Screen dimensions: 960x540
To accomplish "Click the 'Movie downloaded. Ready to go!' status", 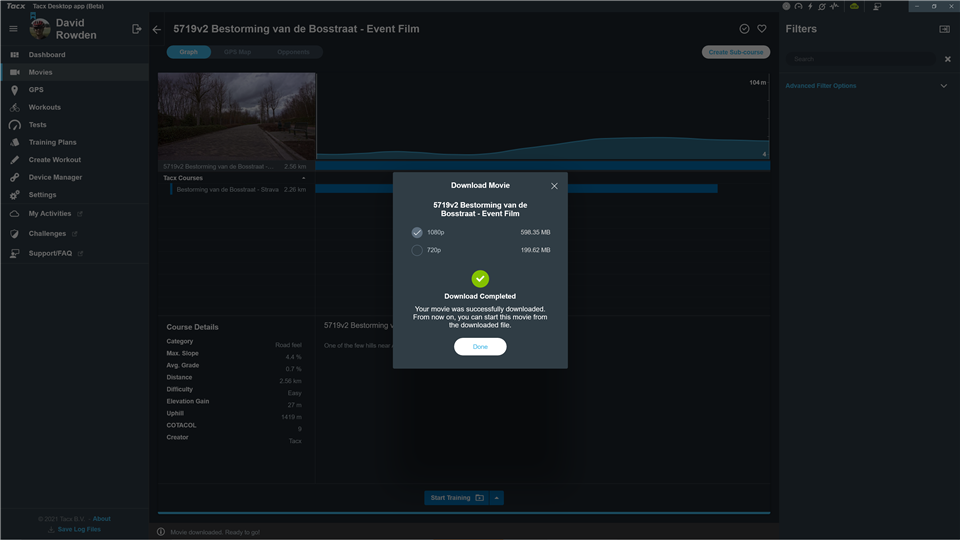I will tap(215, 532).
